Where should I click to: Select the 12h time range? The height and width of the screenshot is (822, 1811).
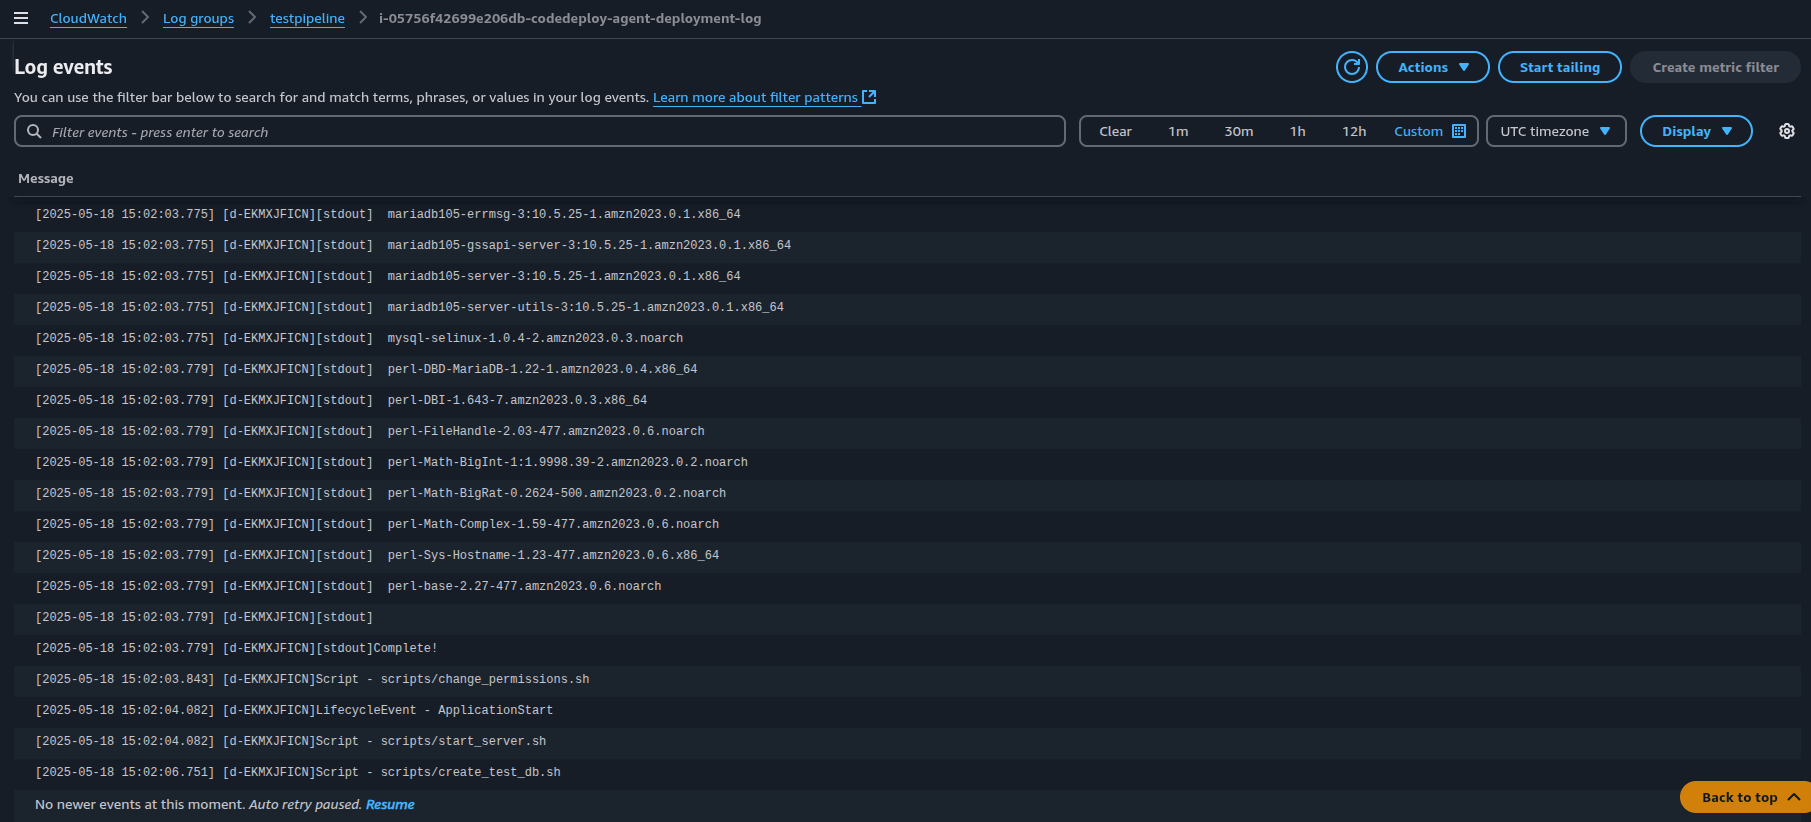click(x=1354, y=131)
